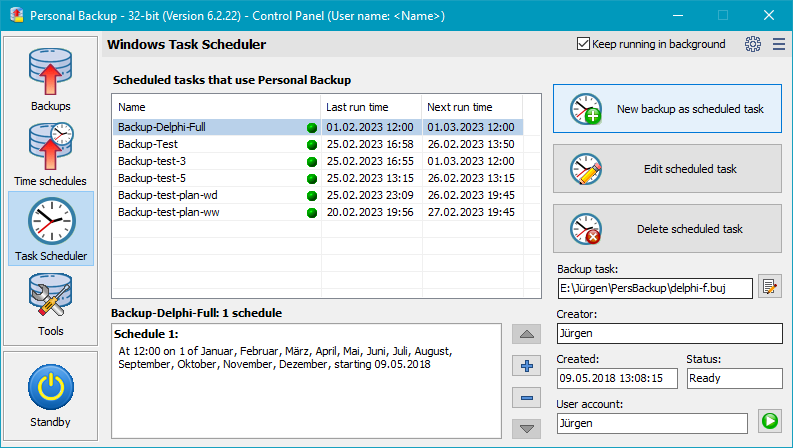
Task: Click next run time 26.02.2023 13:50
Action: [471, 144]
